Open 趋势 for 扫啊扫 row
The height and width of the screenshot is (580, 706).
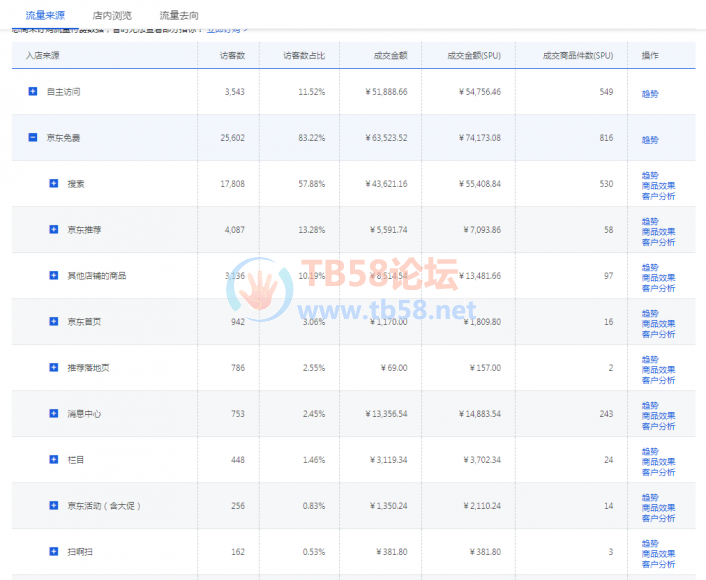pos(650,543)
